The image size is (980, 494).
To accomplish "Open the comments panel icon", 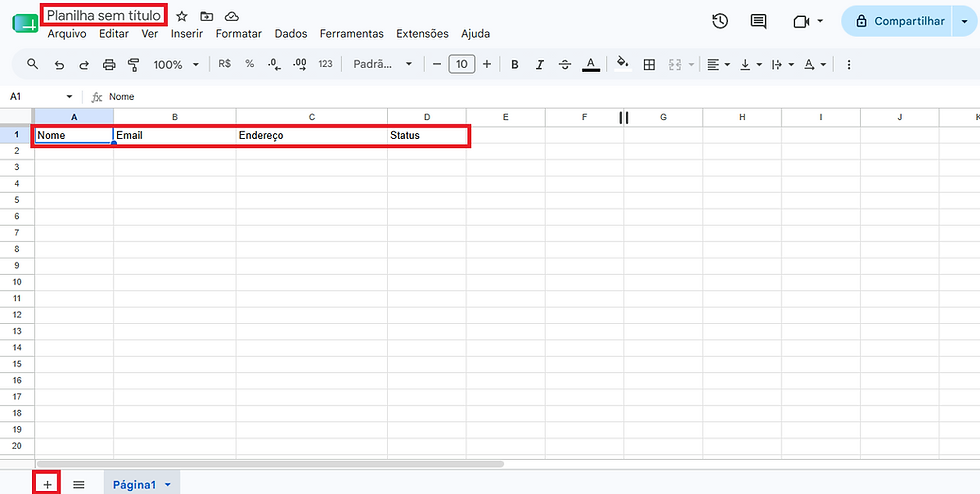I will point(758,21).
